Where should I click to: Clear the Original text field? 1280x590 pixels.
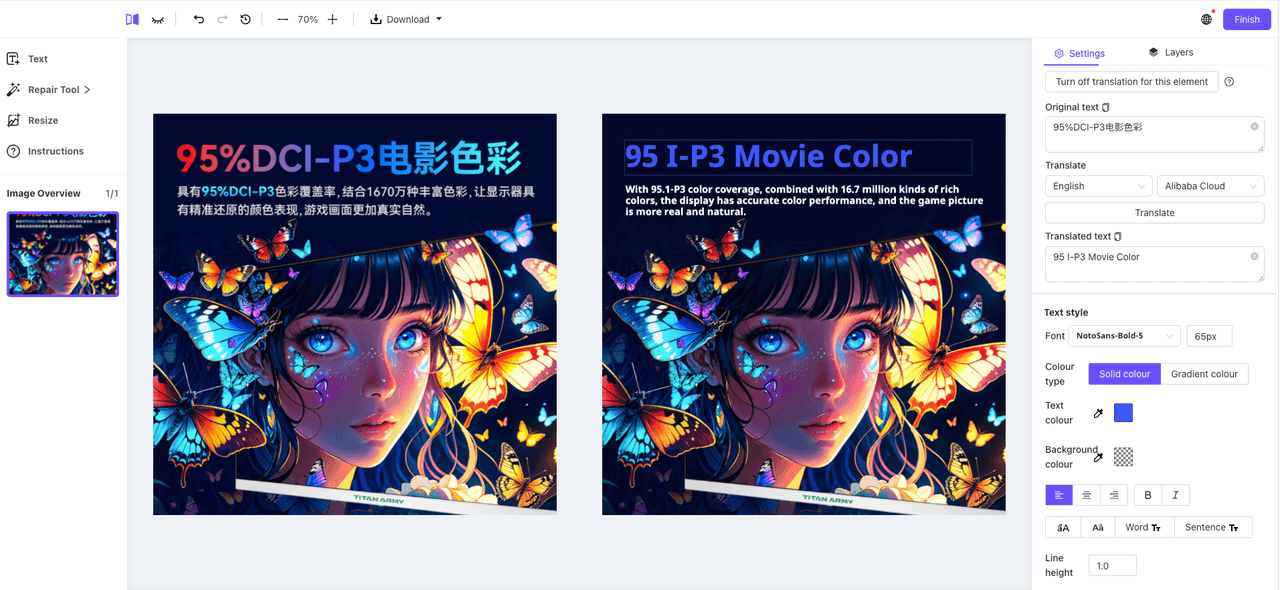pyautogui.click(x=1254, y=127)
